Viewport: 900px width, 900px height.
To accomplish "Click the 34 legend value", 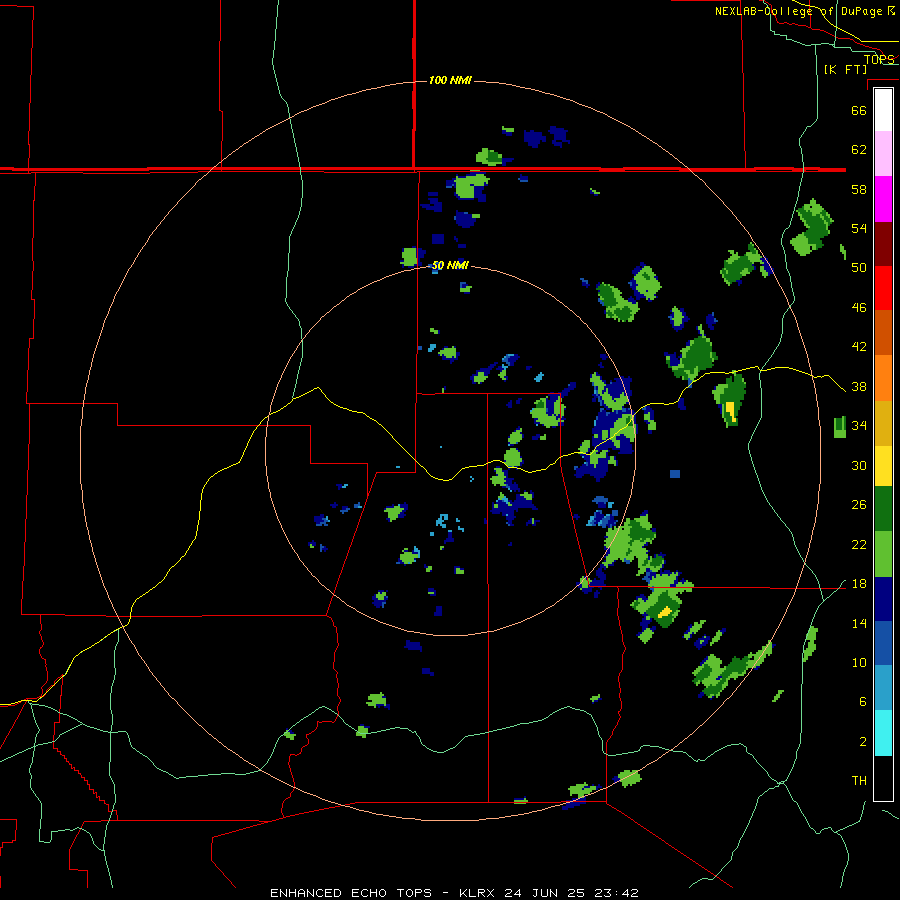I will [x=859, y=426].
